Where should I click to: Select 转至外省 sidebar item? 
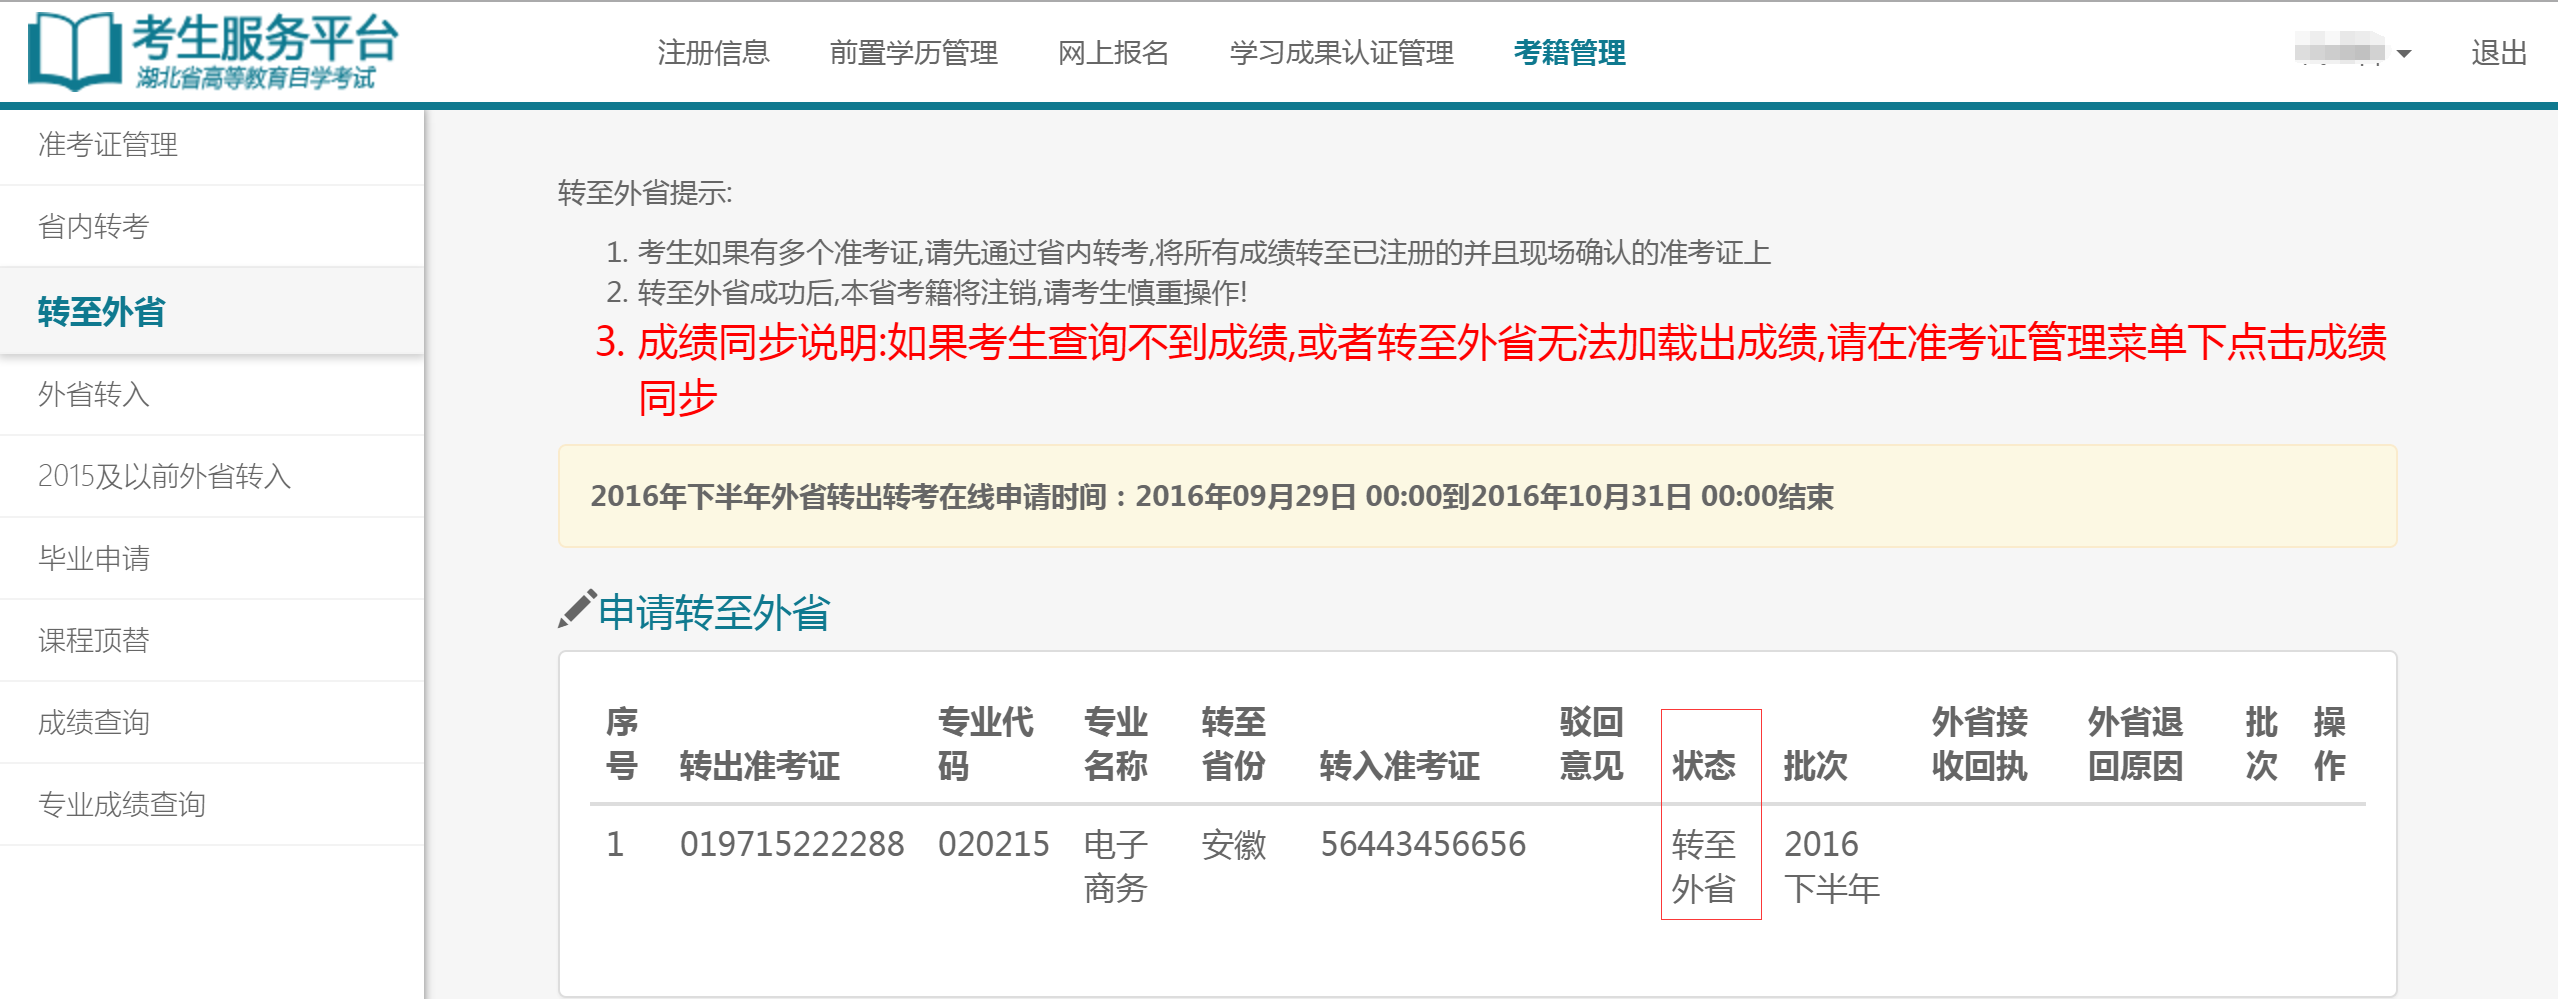tap(101, 312)
